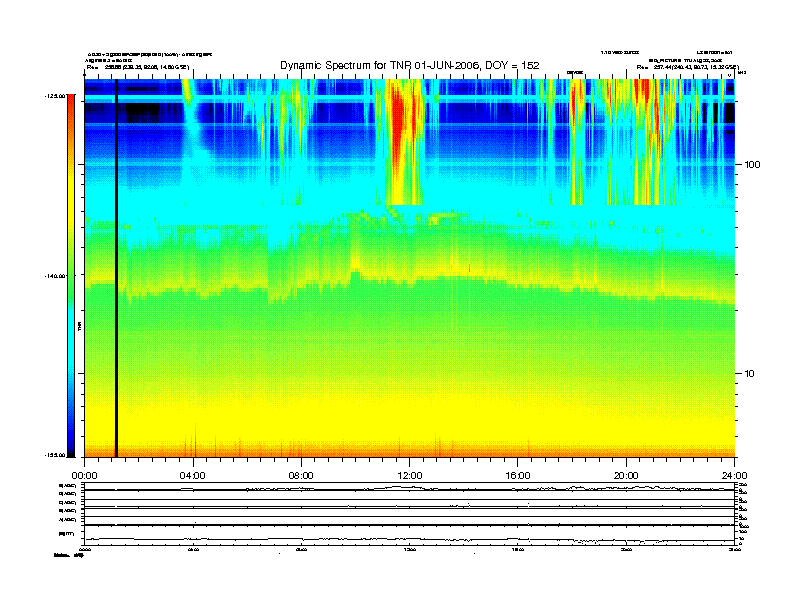The width and height of the screenshot is (792, 612).
Task: Click the top strip-chart trace below the spectrum
Action: (409, 488)
